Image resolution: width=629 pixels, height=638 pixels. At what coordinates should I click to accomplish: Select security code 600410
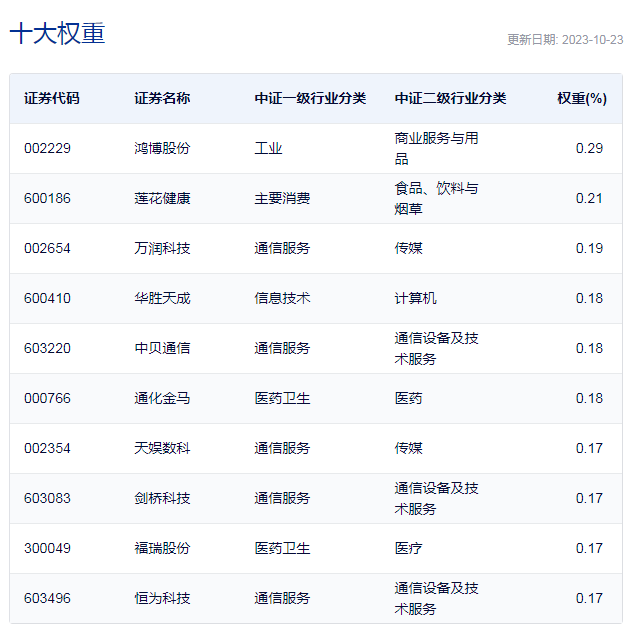pyautogui.click(x=47, y=298)
